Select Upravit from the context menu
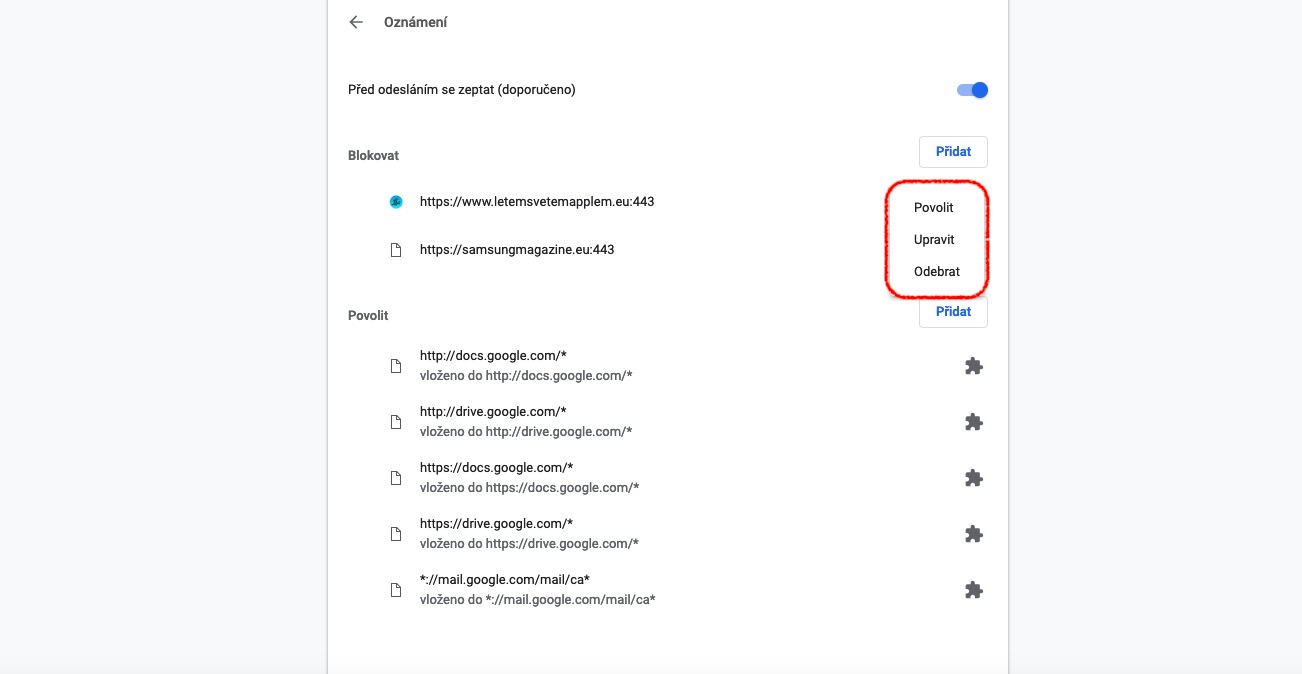Viewport: 1302px width, 674px height. pyautogui.click(x=934, y=239)
